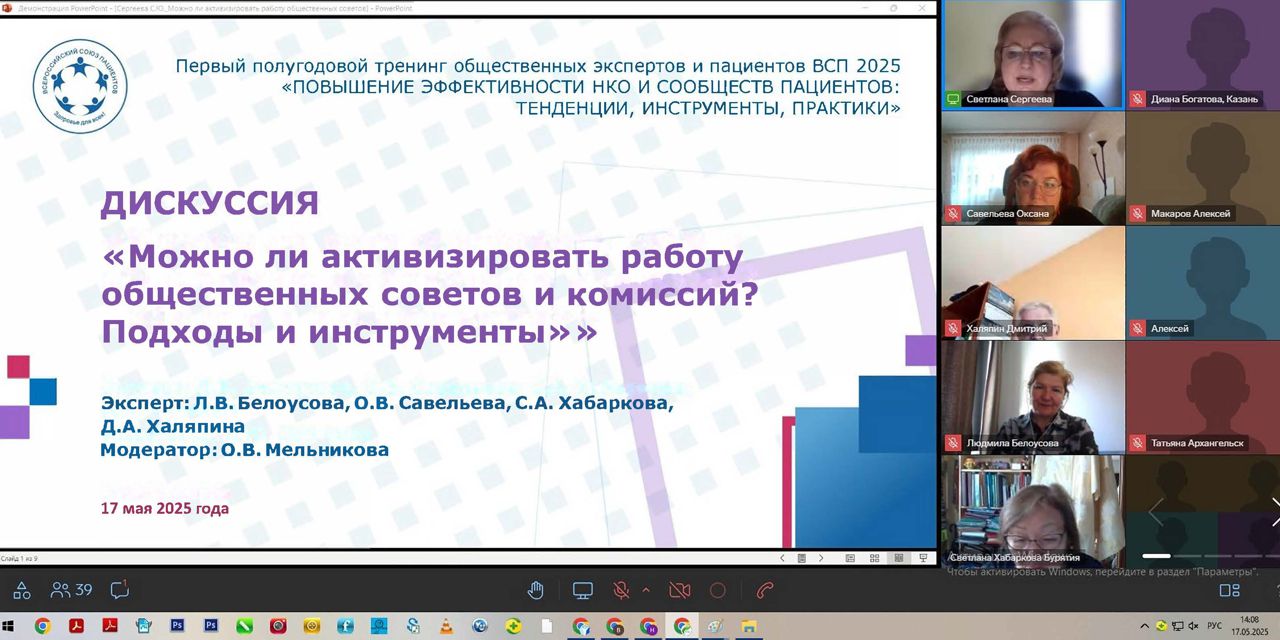Turn on the camera in toolbar
This screenshot has width=1280, height=640.
click(x=680, y=590)
